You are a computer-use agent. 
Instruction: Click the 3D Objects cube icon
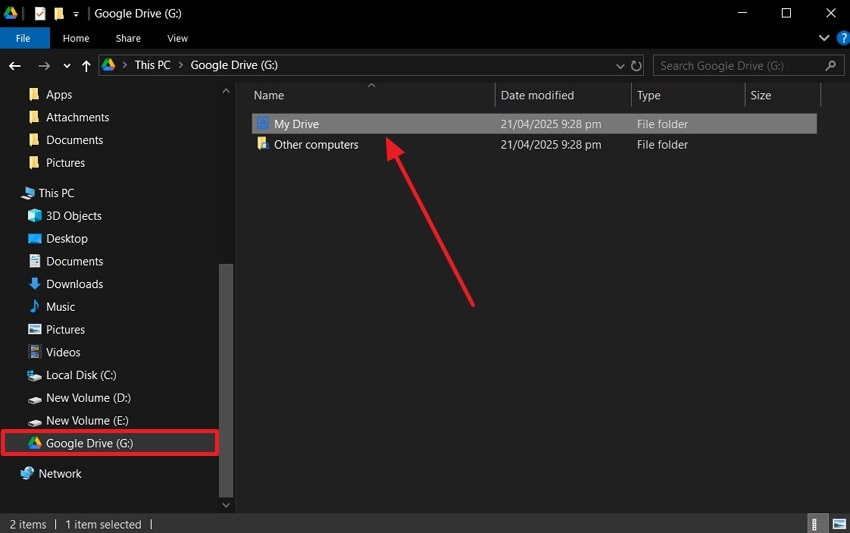pyautogui.click(x=34, y=215)
